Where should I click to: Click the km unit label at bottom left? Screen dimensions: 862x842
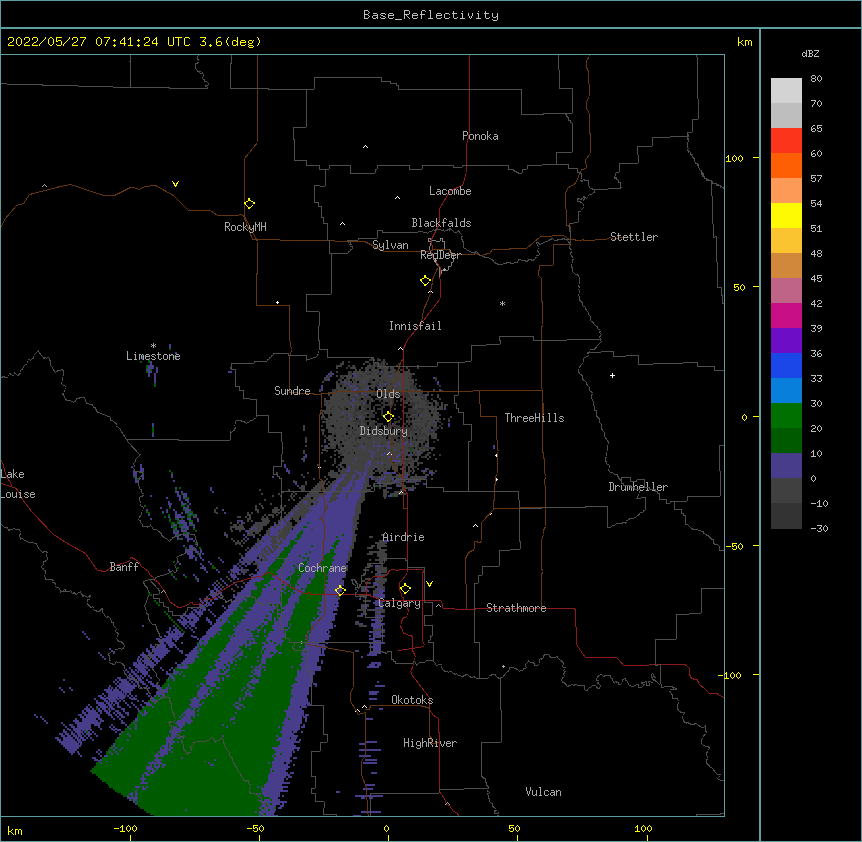point(15,830)
